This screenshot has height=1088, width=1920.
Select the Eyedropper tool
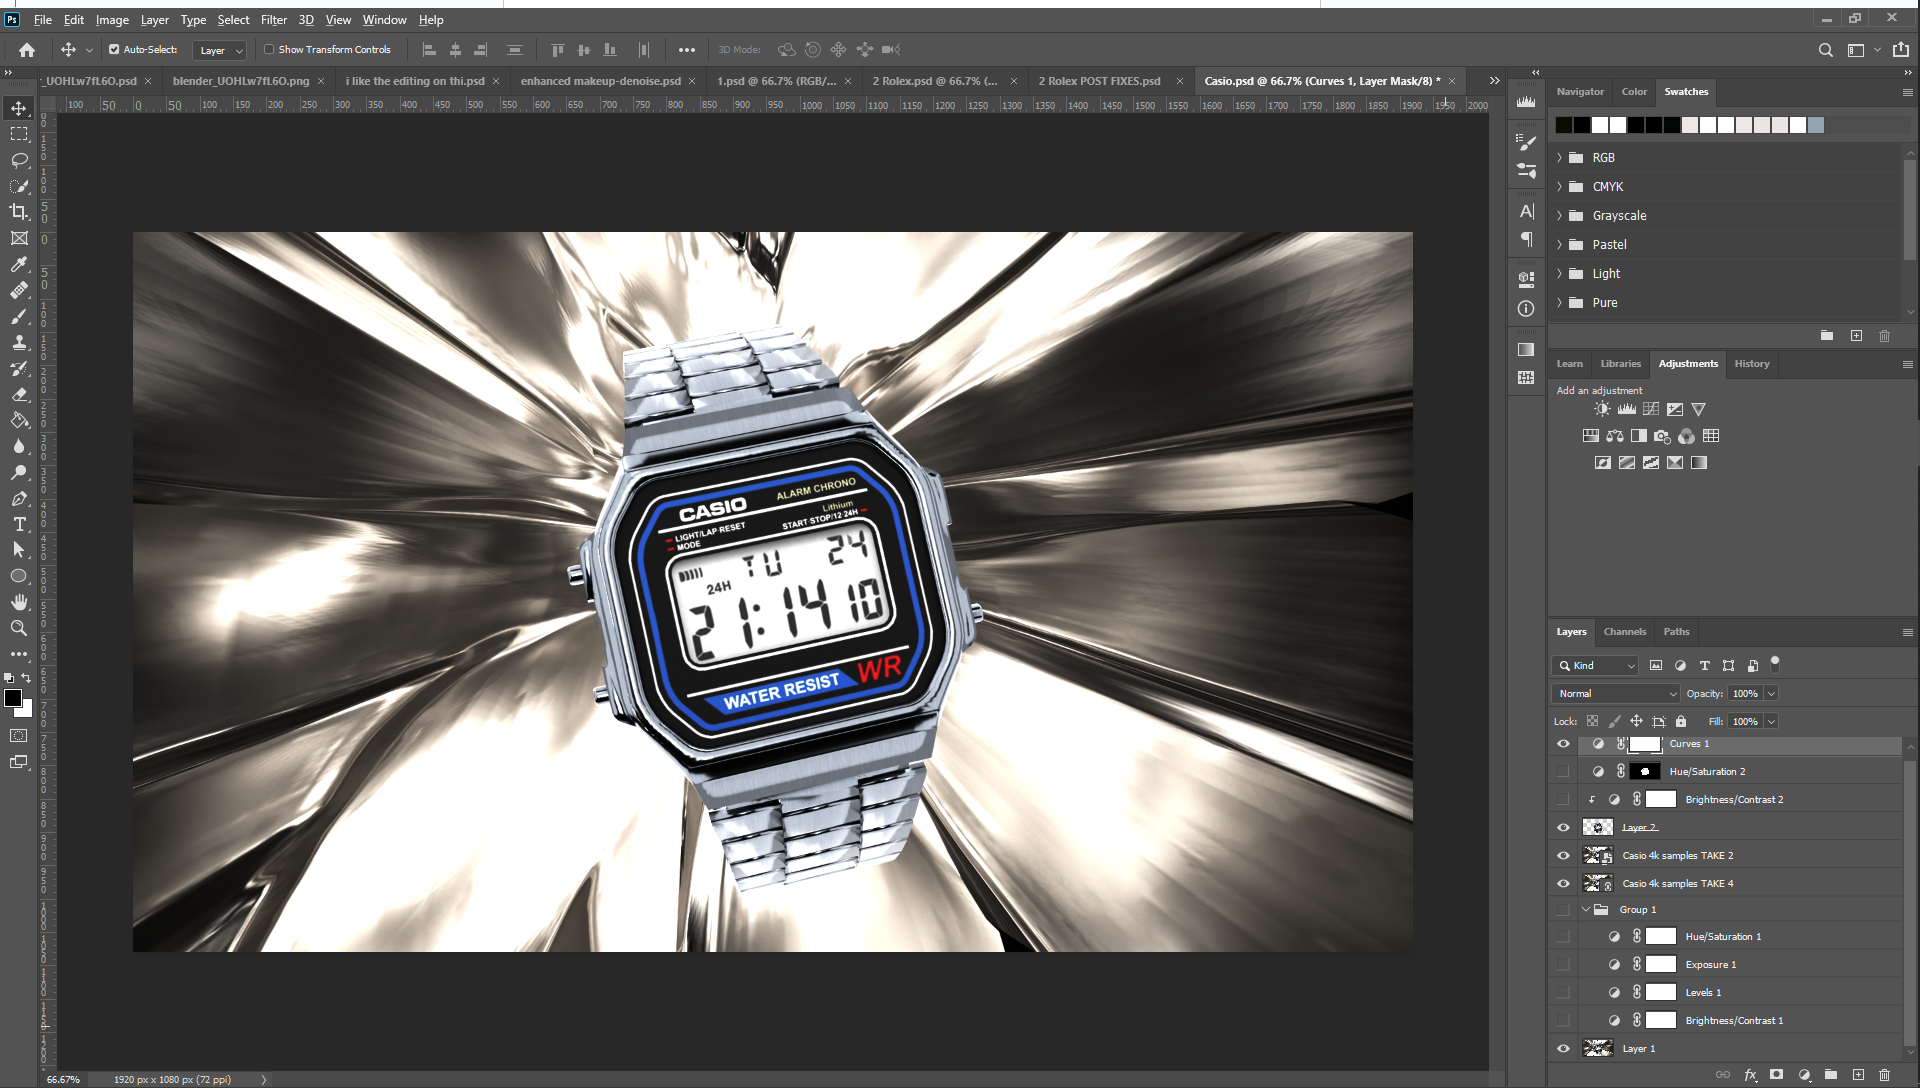pyautogui.click(x=19, y=264)
